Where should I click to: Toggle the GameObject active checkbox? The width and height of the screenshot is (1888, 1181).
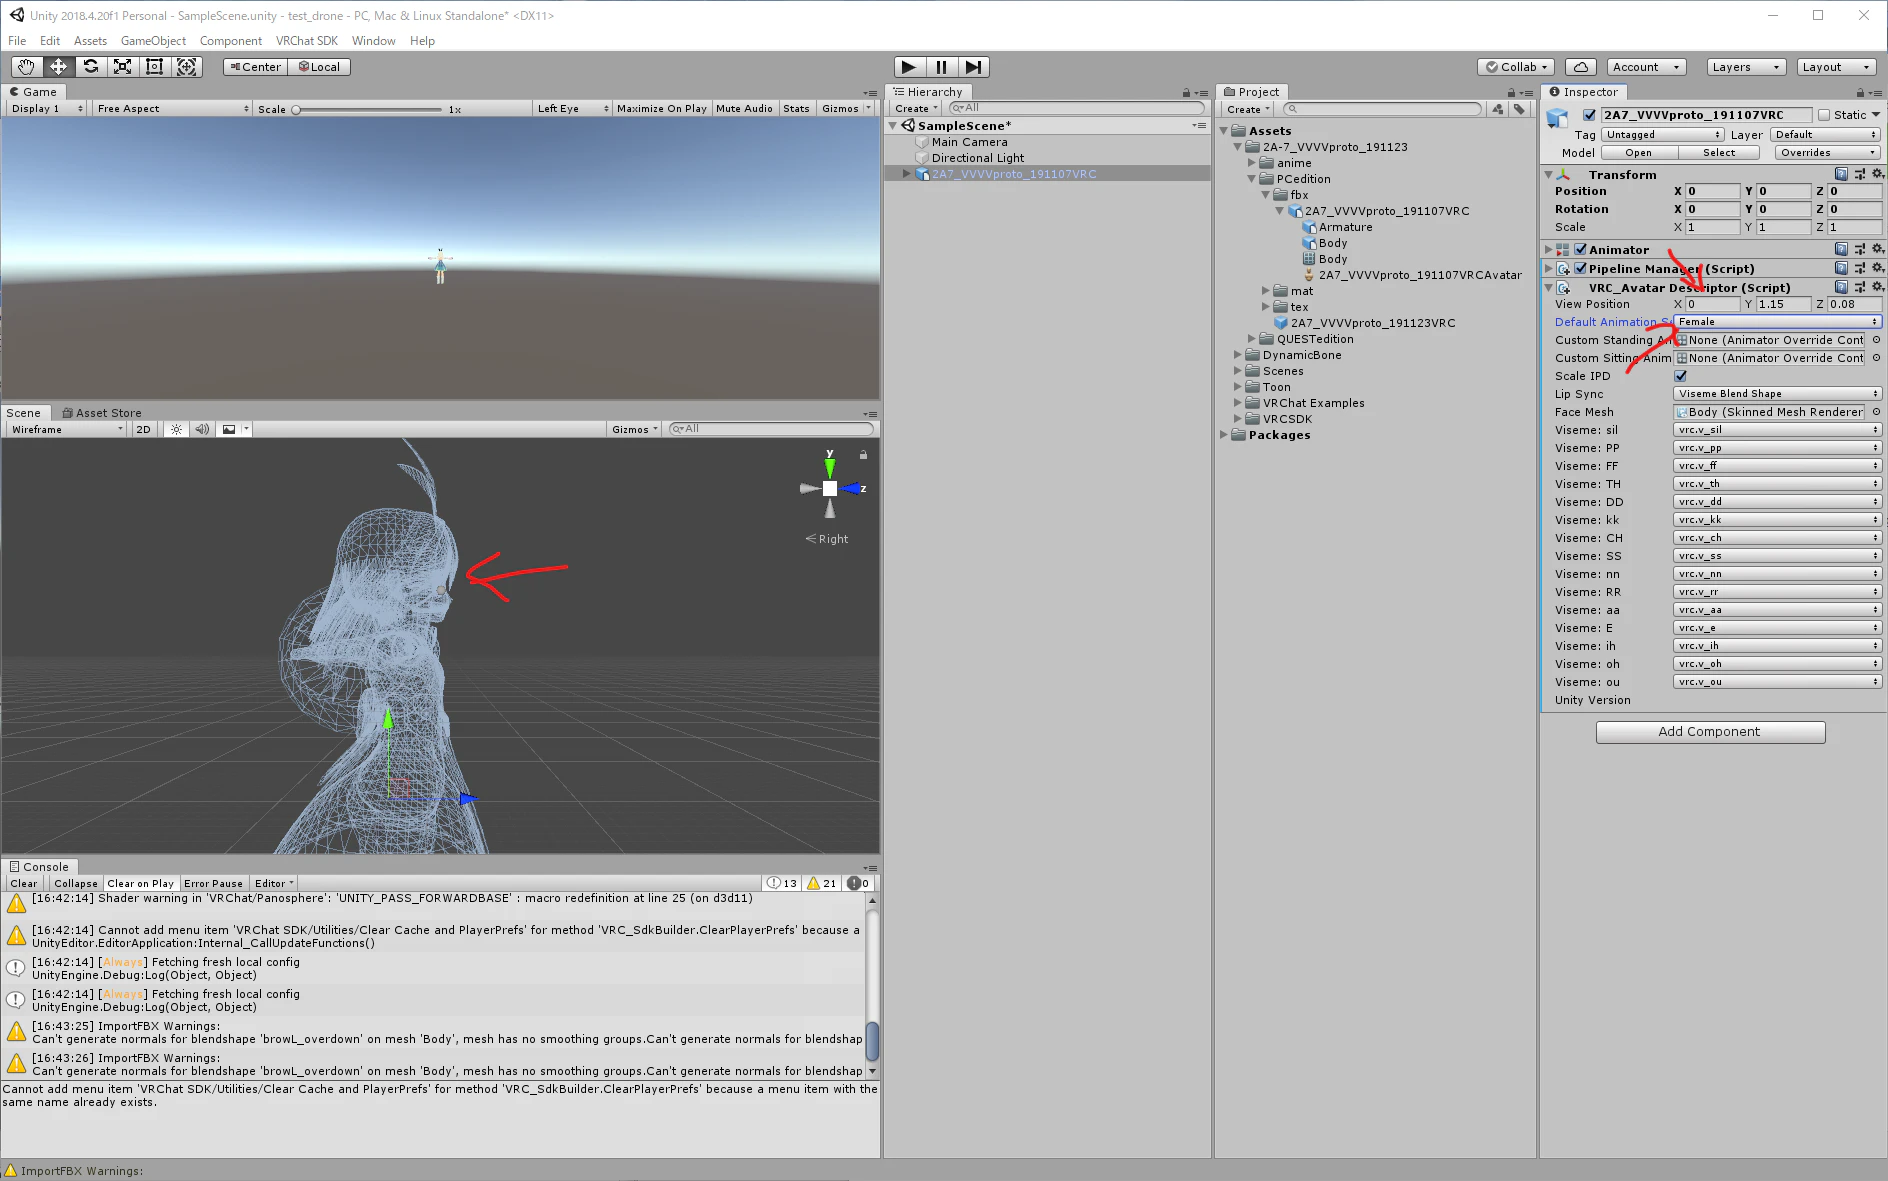click(1589, 115)
